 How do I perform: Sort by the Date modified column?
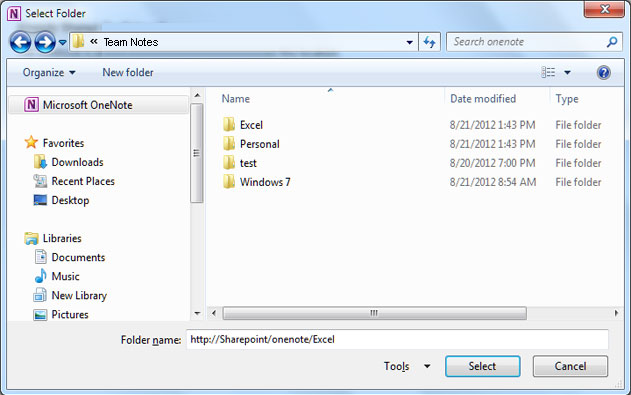[x=483, y=99]
